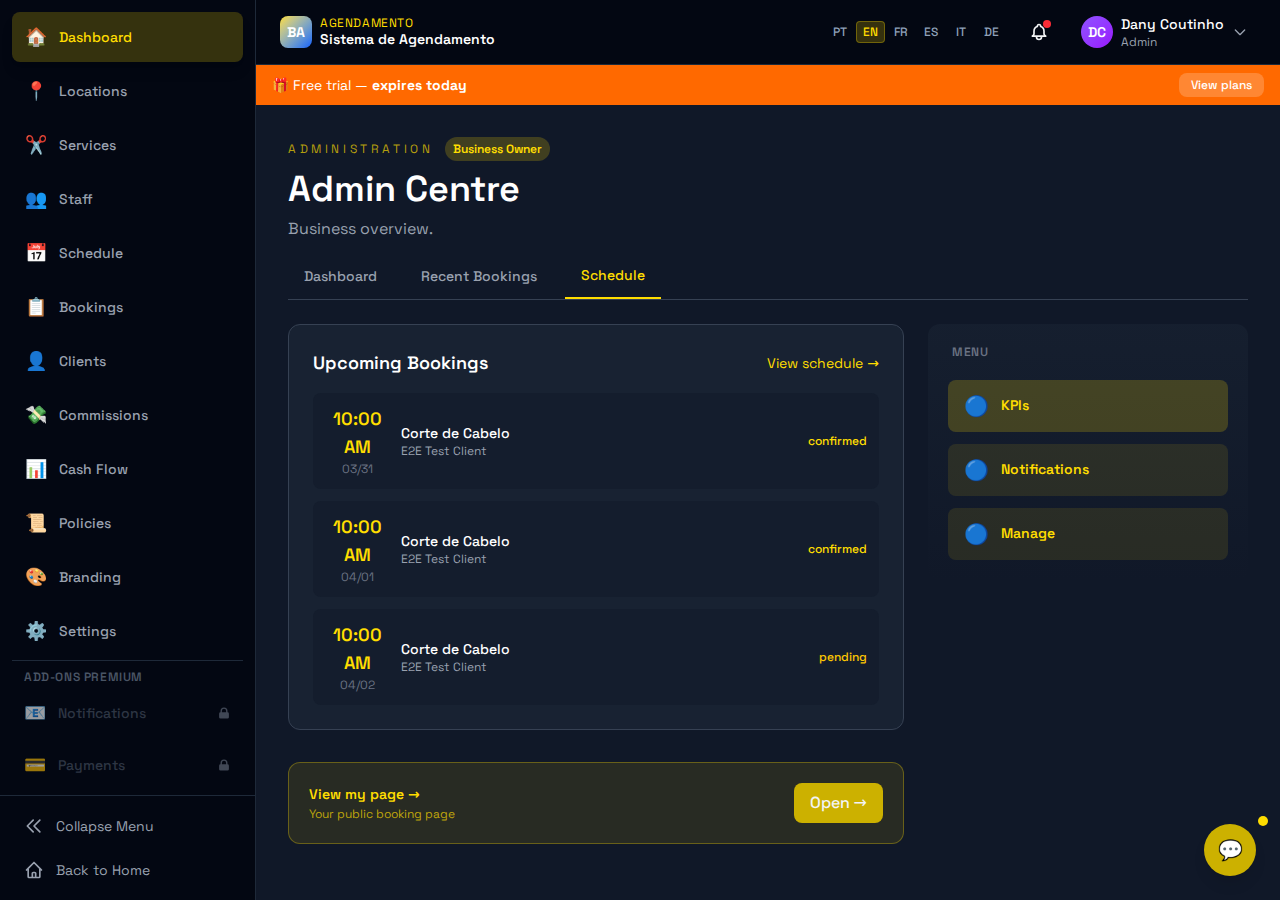Switch language to FR
The height and width of the screenshot is (900, 1280).
coord(901,32)
